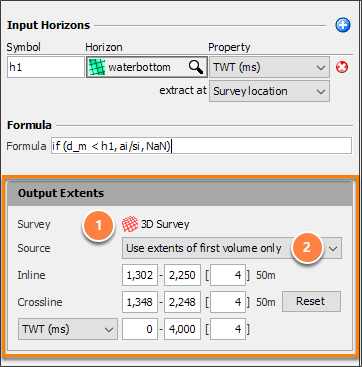Select the waterbottom horizon field
The image size is (362, 367).
(x=146, y=67)
